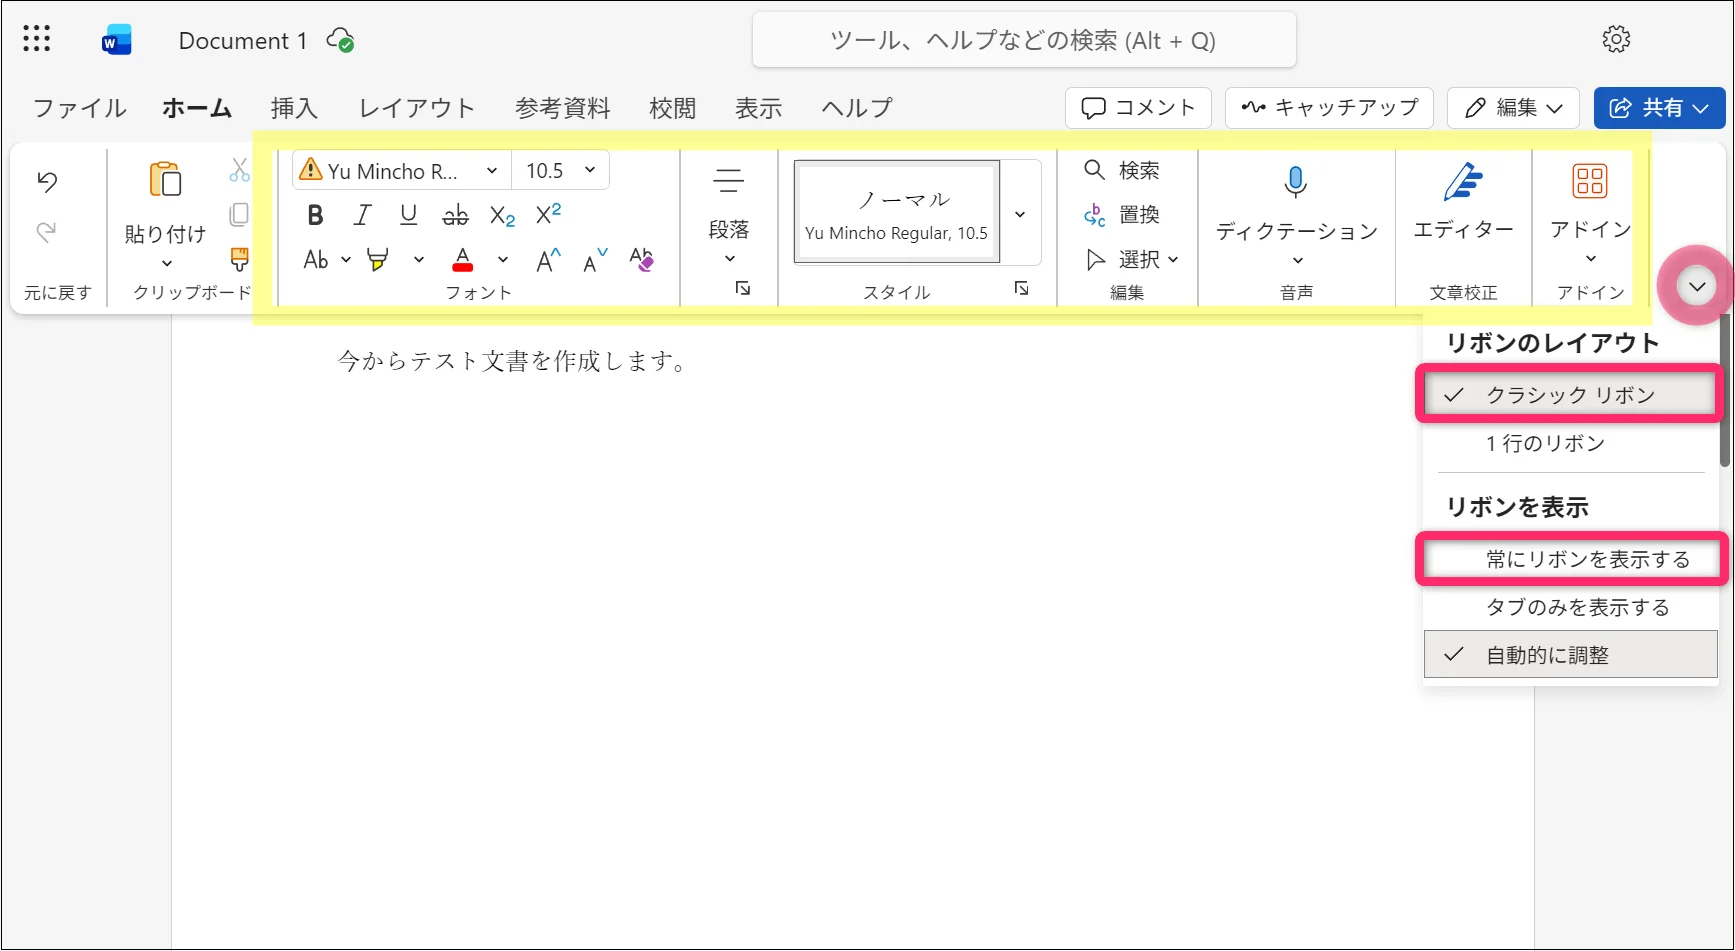Expand the styles gallery chevron
The width and height of the screenshot is (1735, 951).
pos(1020,214)
